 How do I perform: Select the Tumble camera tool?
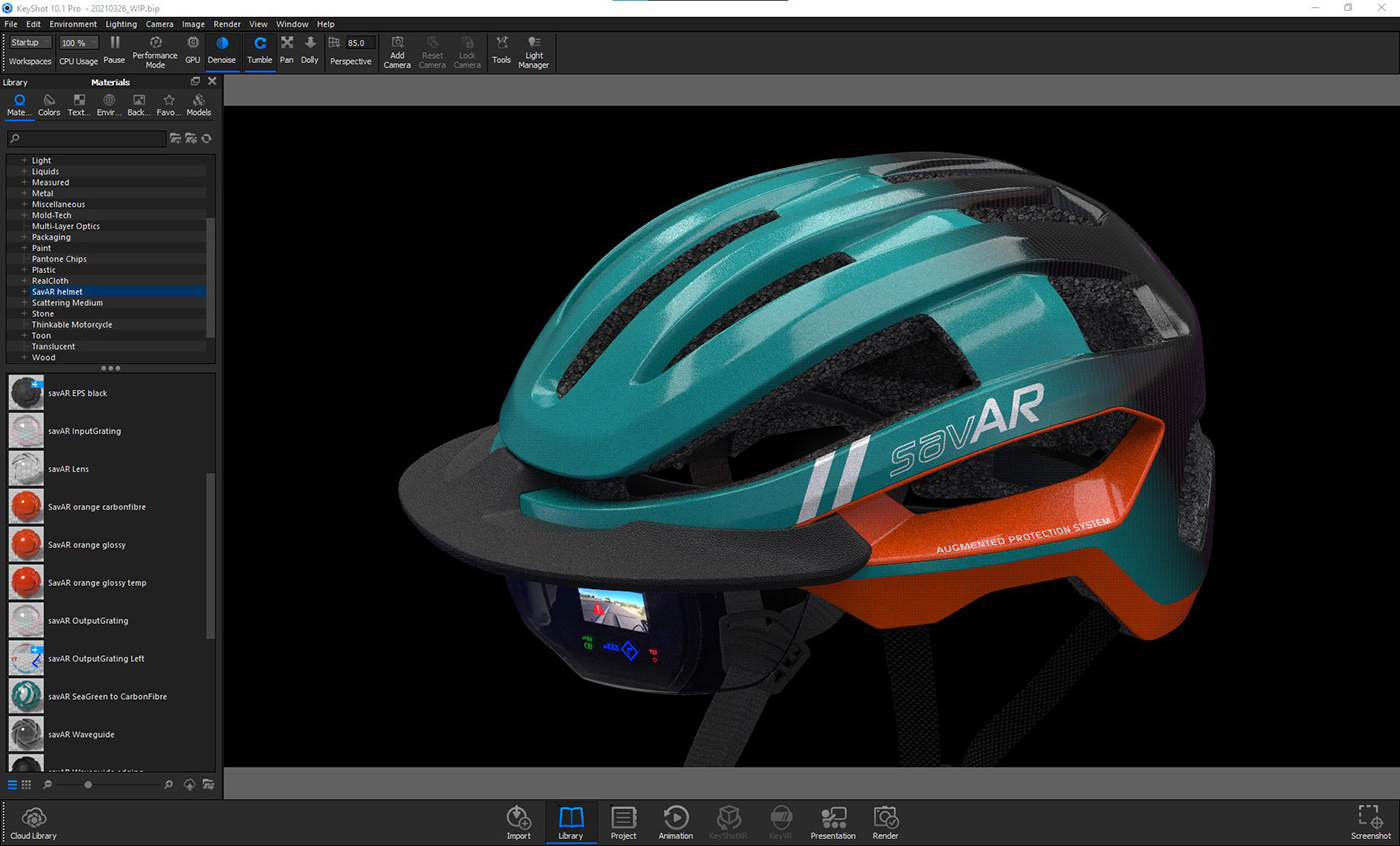pyautogui.click(x=260, y=47)
